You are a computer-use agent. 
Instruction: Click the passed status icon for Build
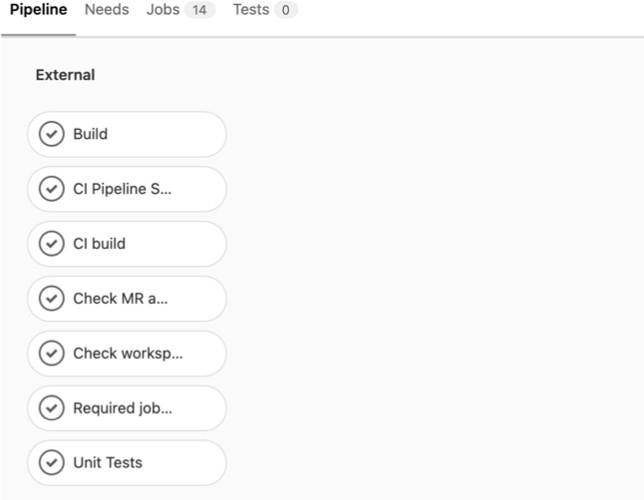51,134
